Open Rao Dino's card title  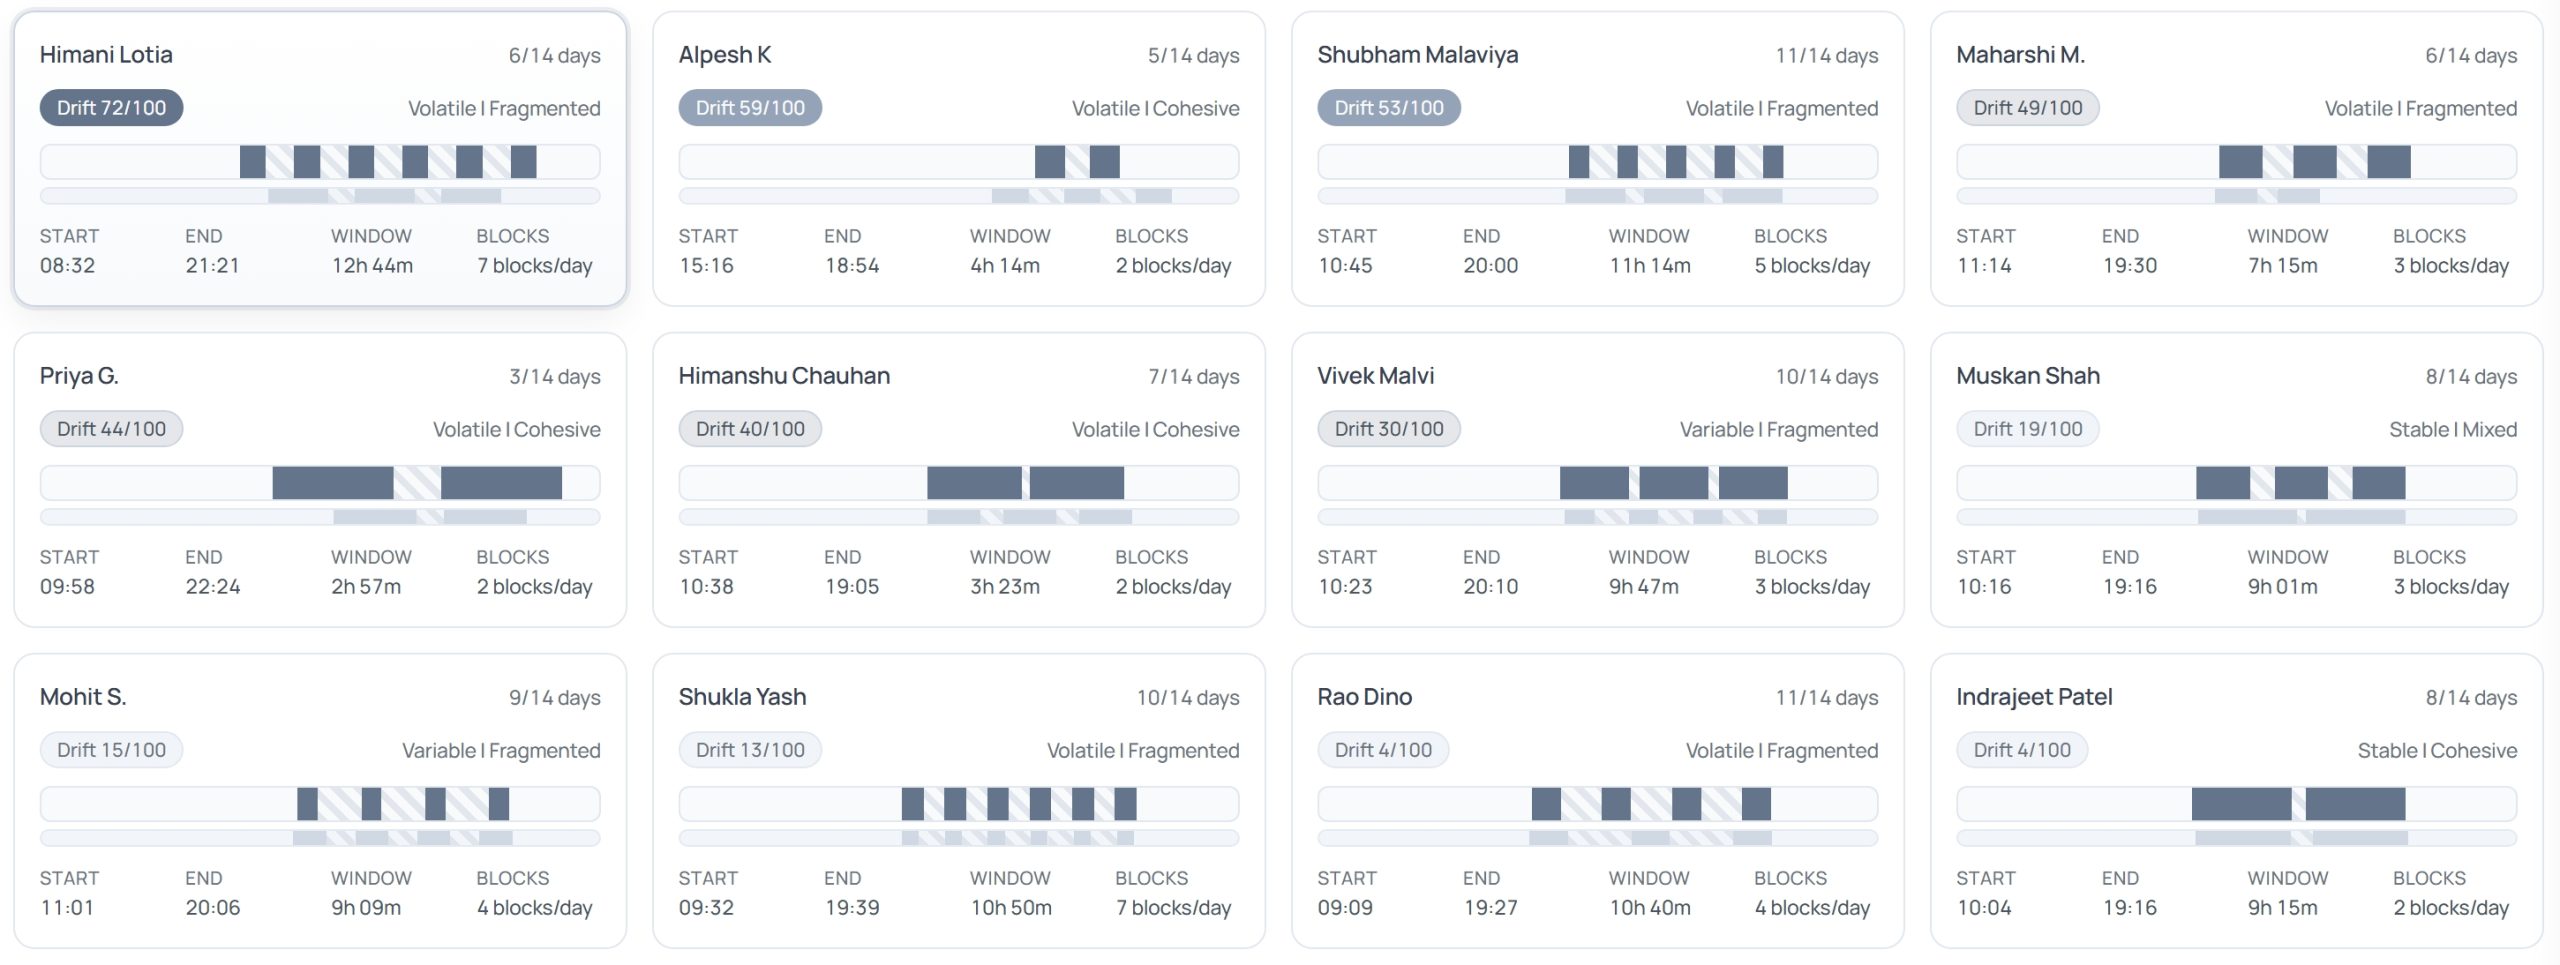(1364, 697)
